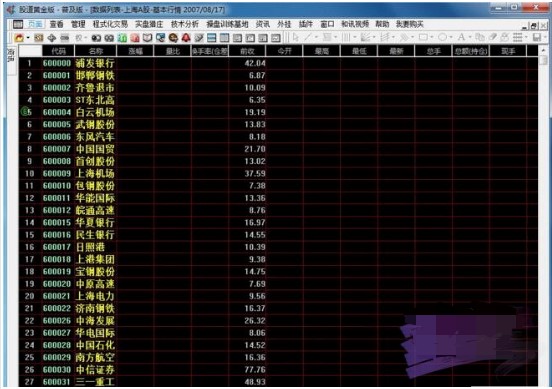The height and width of the screenshot is (389, 552).
Task: Select the fan lines drawing tool
Action: 365,37
